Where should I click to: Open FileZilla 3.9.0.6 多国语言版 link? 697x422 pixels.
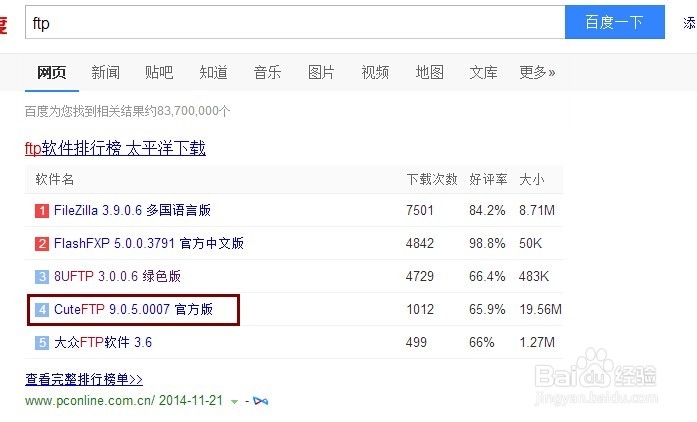point(132,210)
